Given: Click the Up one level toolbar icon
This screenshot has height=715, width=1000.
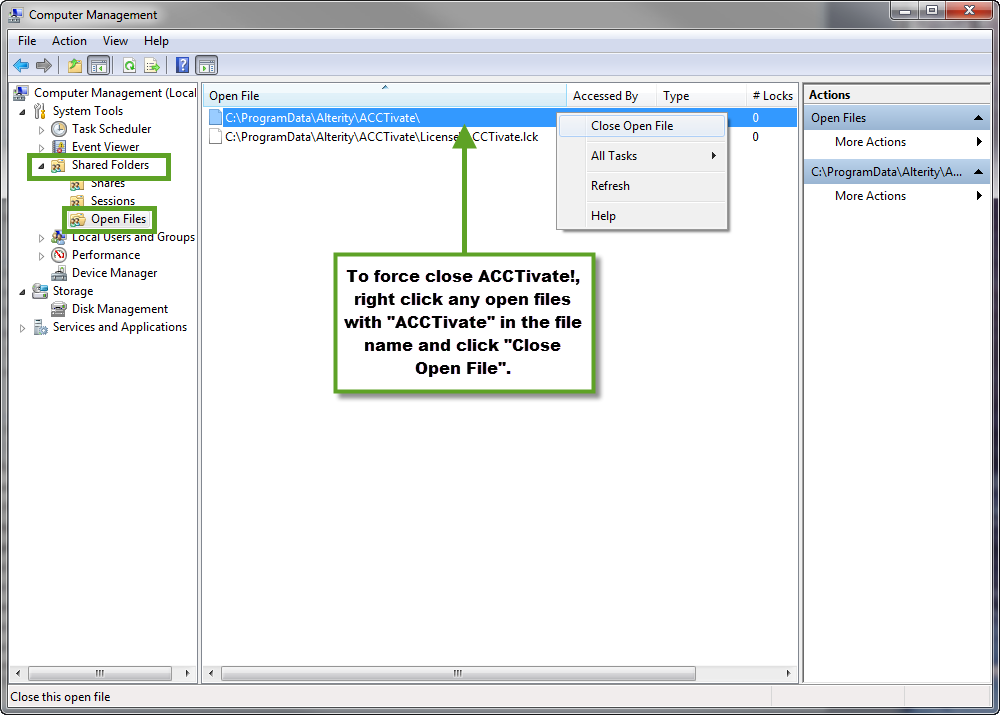Looking at the screenshot, I should (x=75, y=65).
